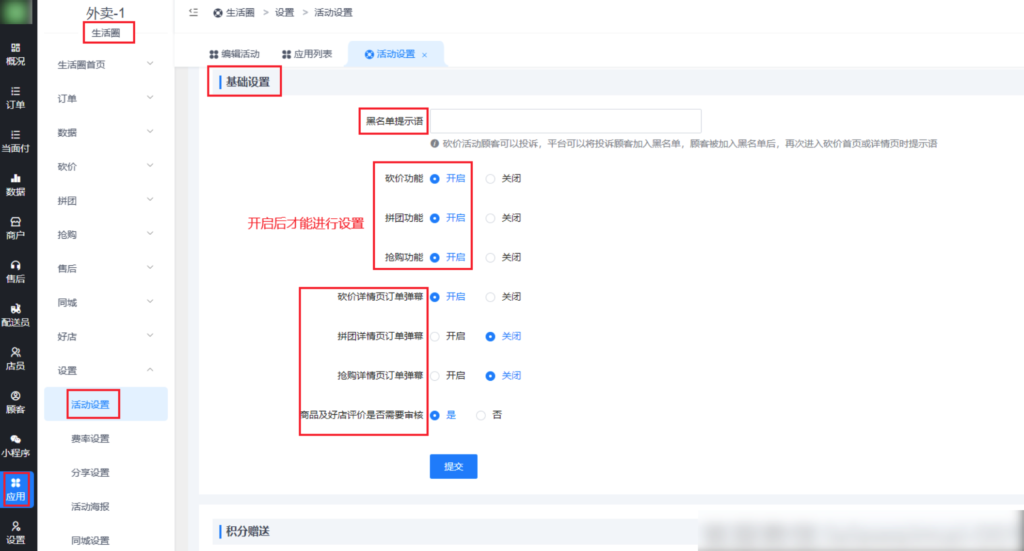Viewport: 1024px width, 551px height.
Task: Turn on 拼团详情页订单弹幕 via 开启
Action: 434,336
